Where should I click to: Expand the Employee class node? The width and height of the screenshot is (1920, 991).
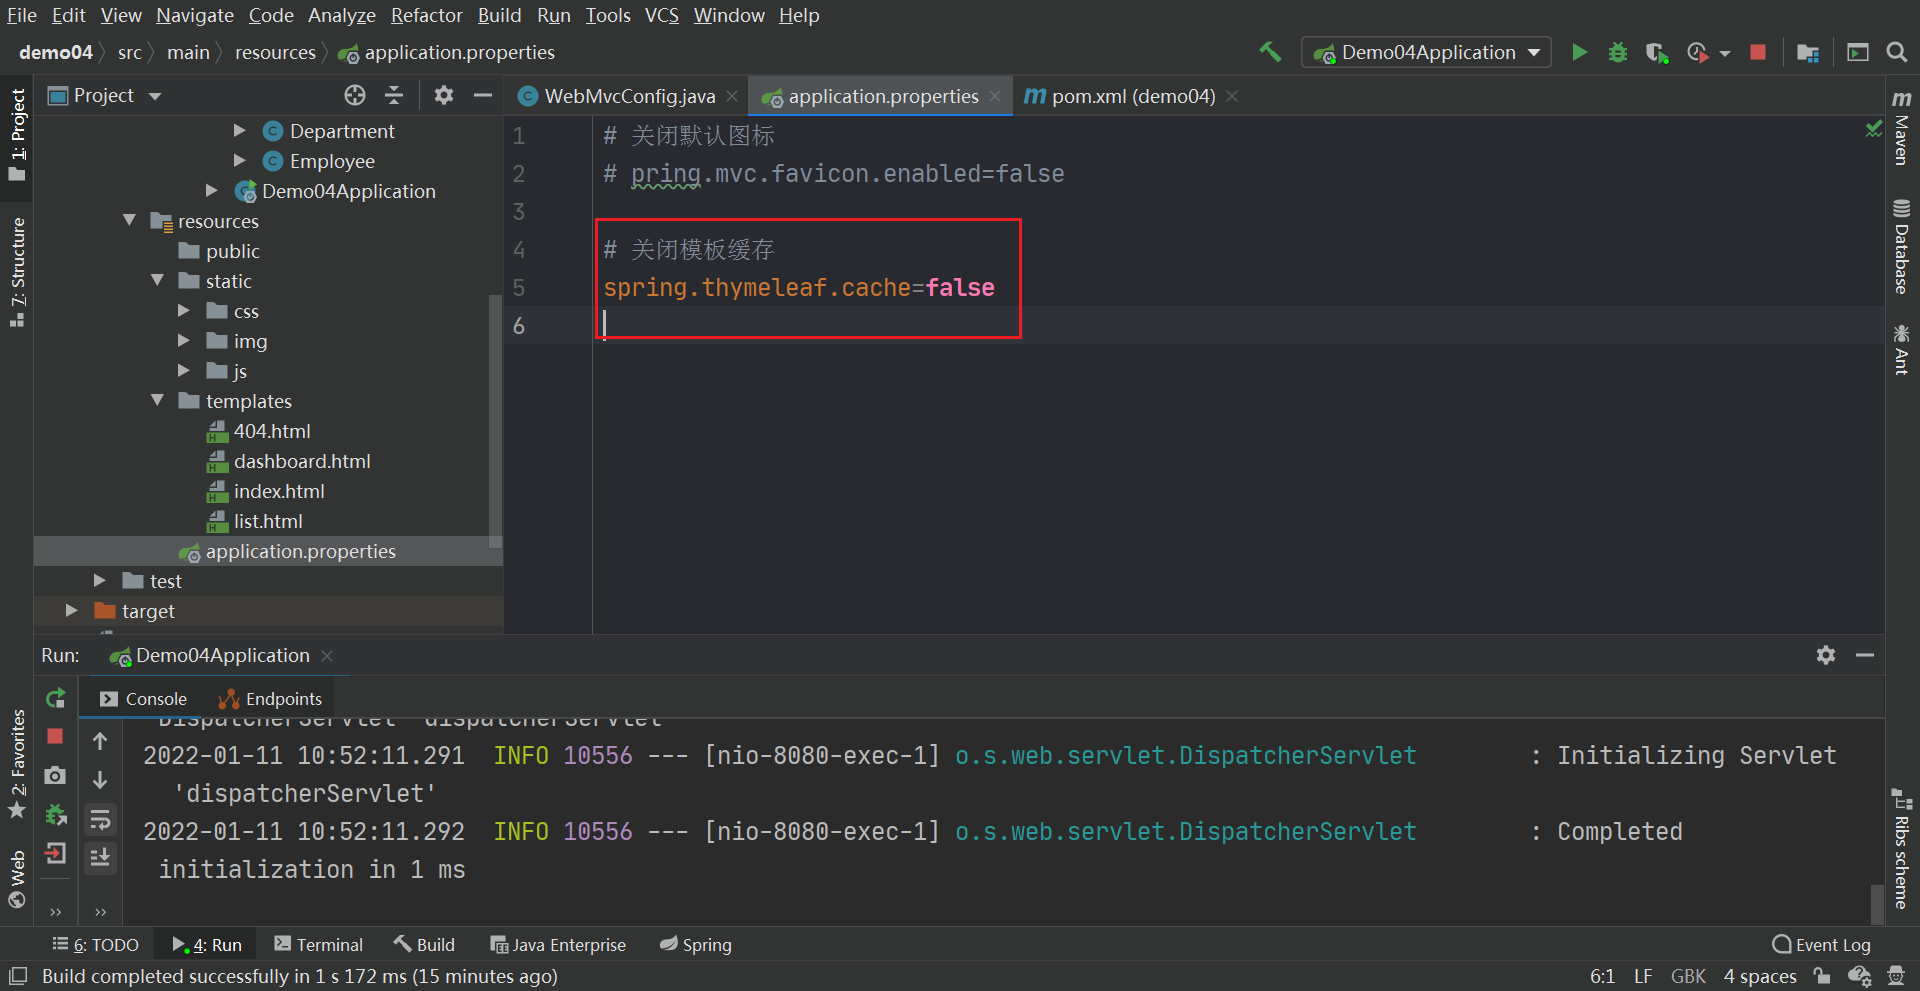[240, 160]
